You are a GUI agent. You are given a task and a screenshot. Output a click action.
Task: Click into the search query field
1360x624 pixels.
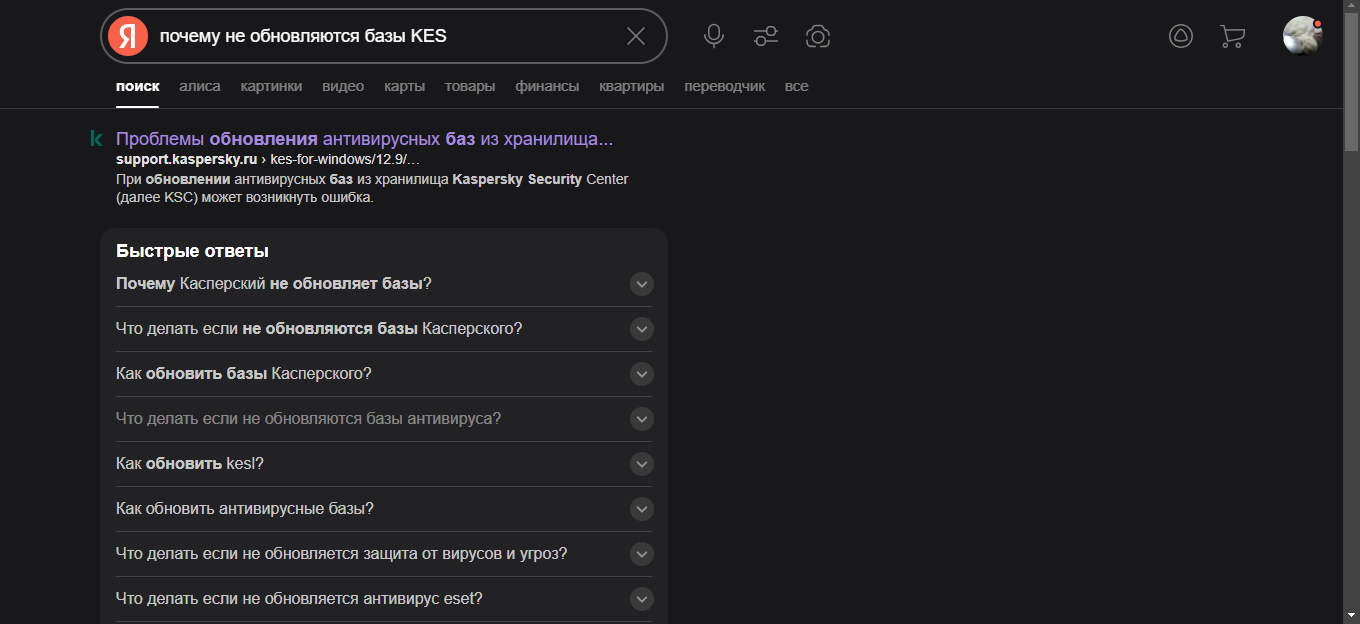pyautogui.click(x=380, y=36)
